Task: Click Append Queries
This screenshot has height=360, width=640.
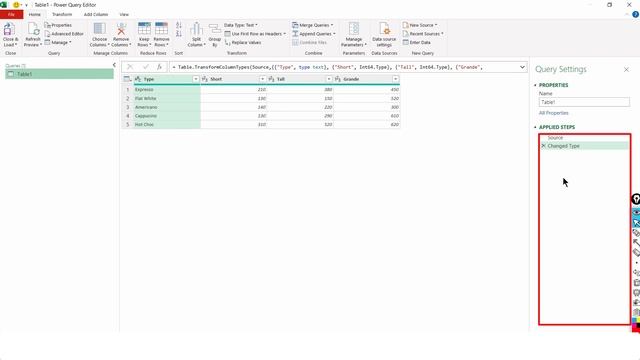Action: pyautogui.click(x=313, y=34)
